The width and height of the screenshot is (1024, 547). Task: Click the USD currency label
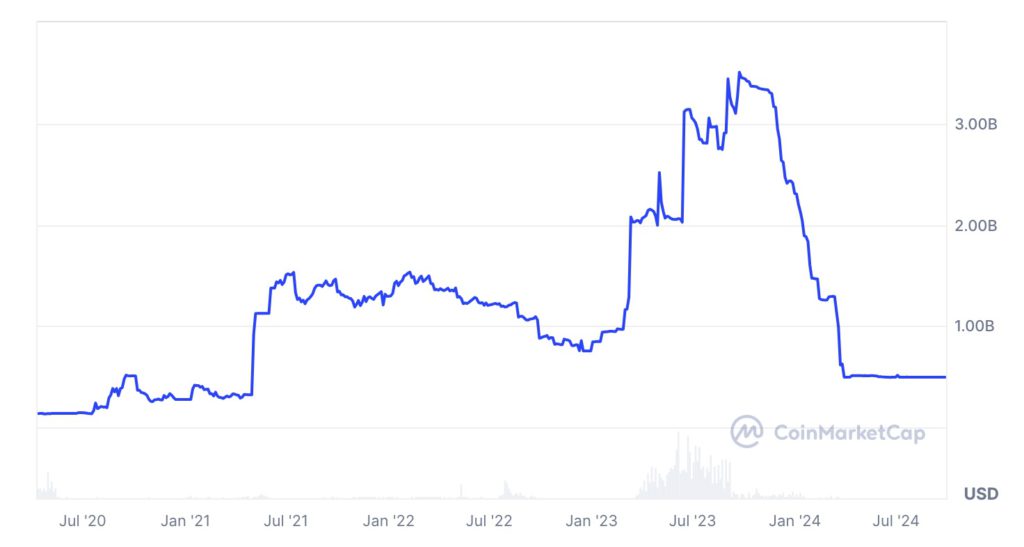point(980,494)
